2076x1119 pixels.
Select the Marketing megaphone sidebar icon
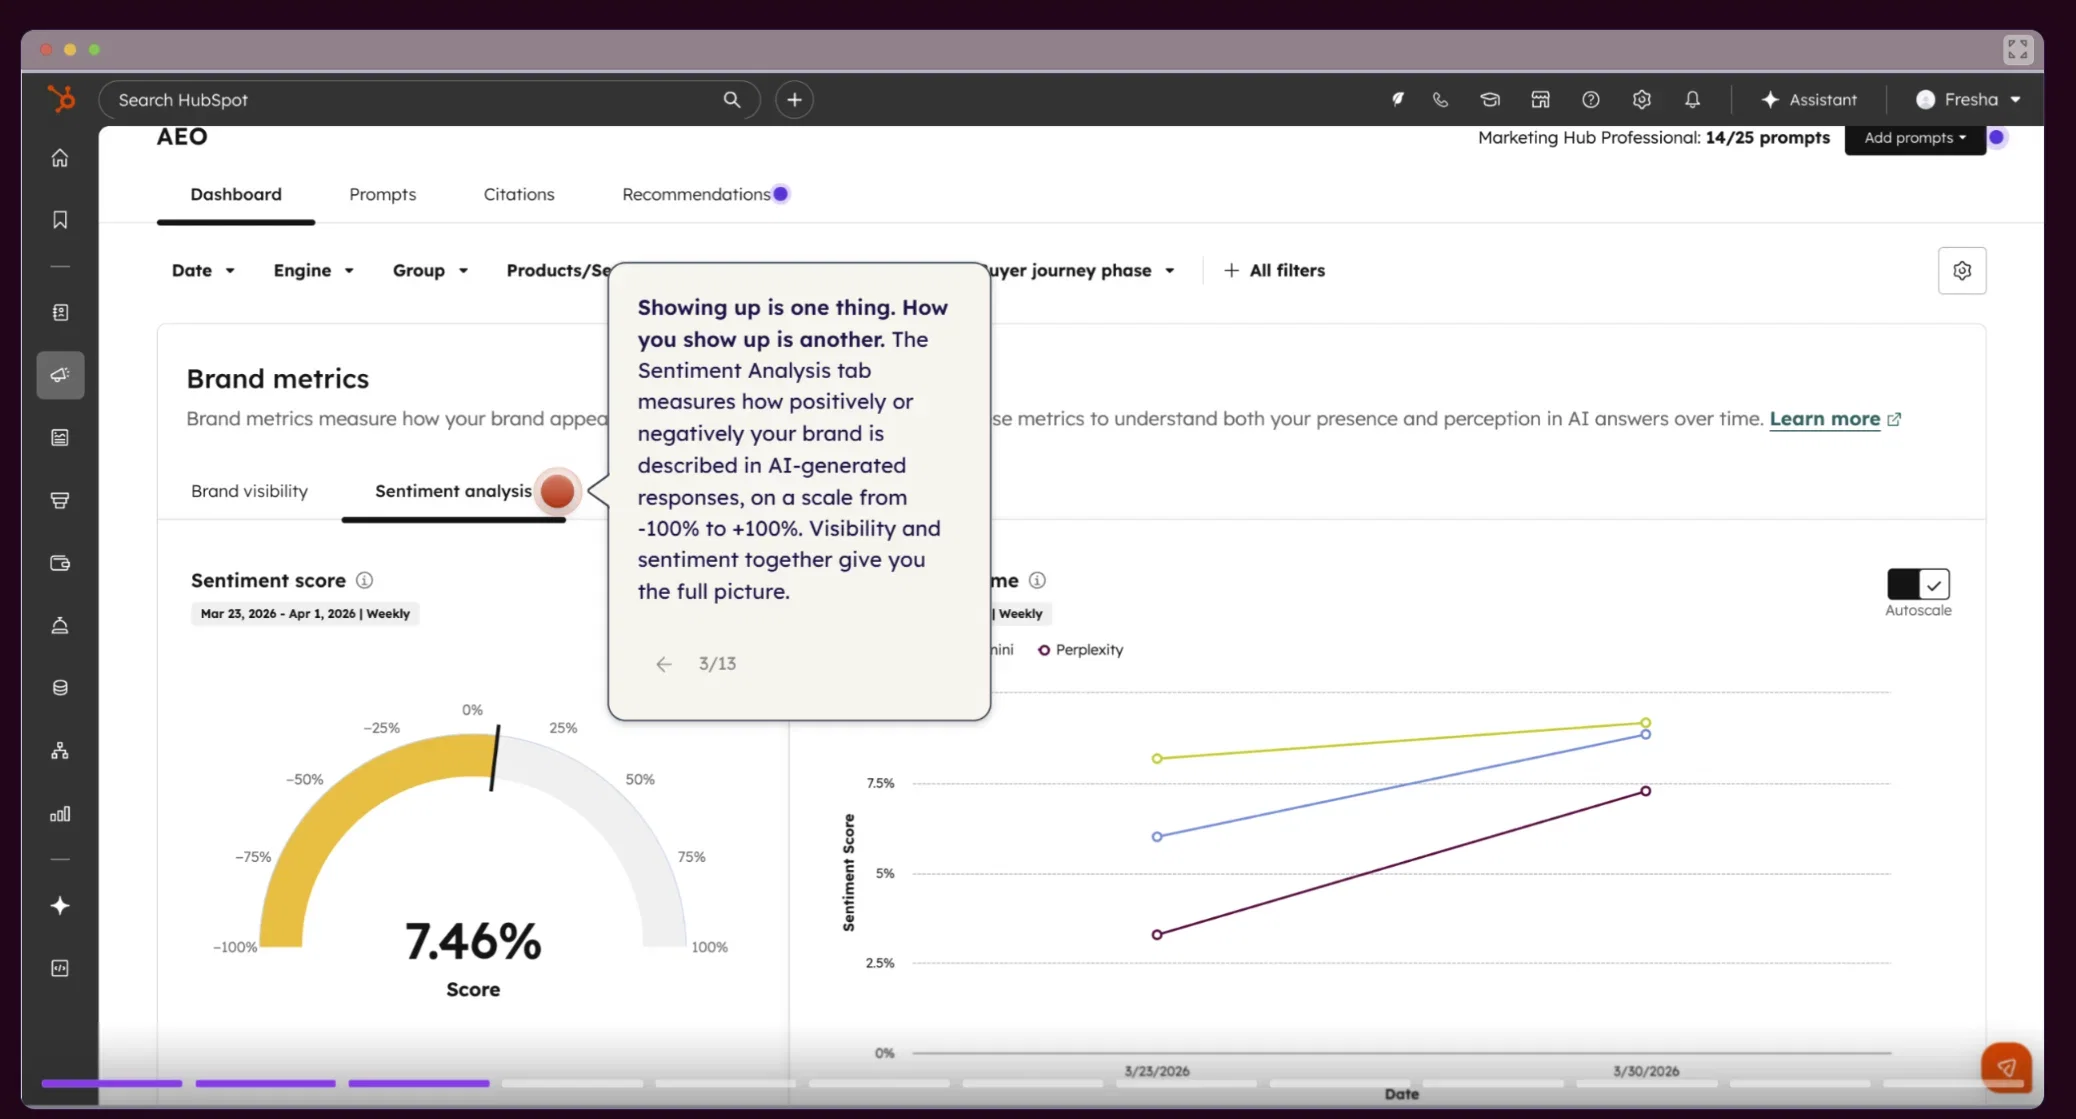60,375
